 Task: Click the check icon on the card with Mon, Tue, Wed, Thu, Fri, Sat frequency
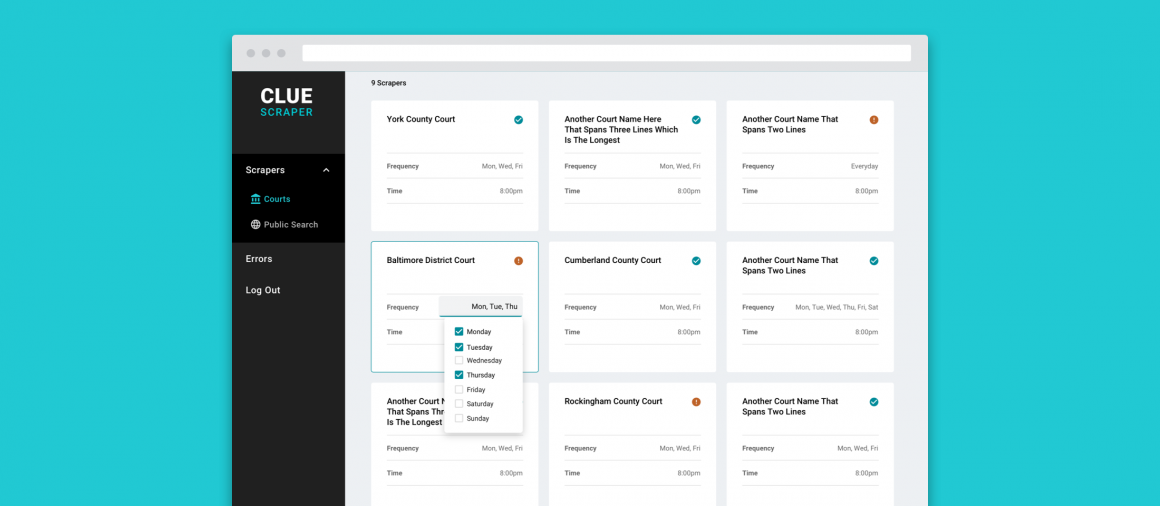tap(874, 260)
